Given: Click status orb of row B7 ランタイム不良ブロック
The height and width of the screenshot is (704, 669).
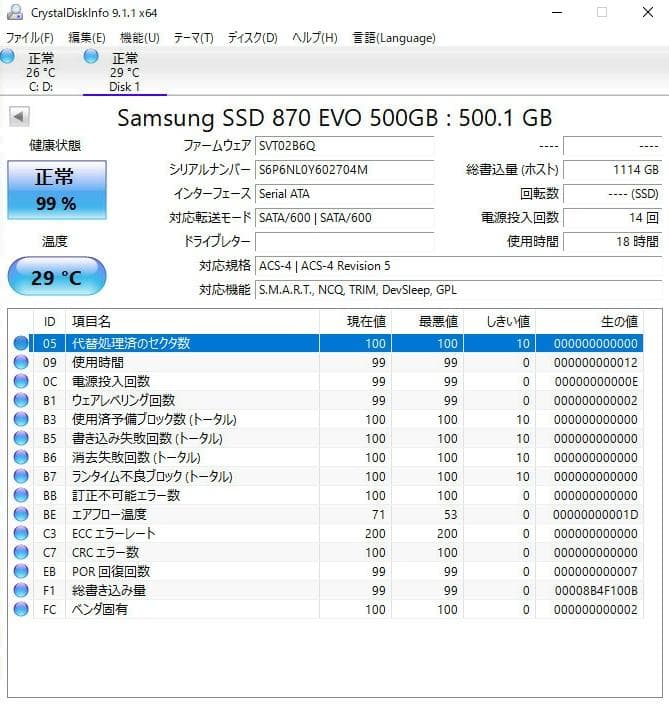Looking at the screenshot, I should [x=21, y=476].
